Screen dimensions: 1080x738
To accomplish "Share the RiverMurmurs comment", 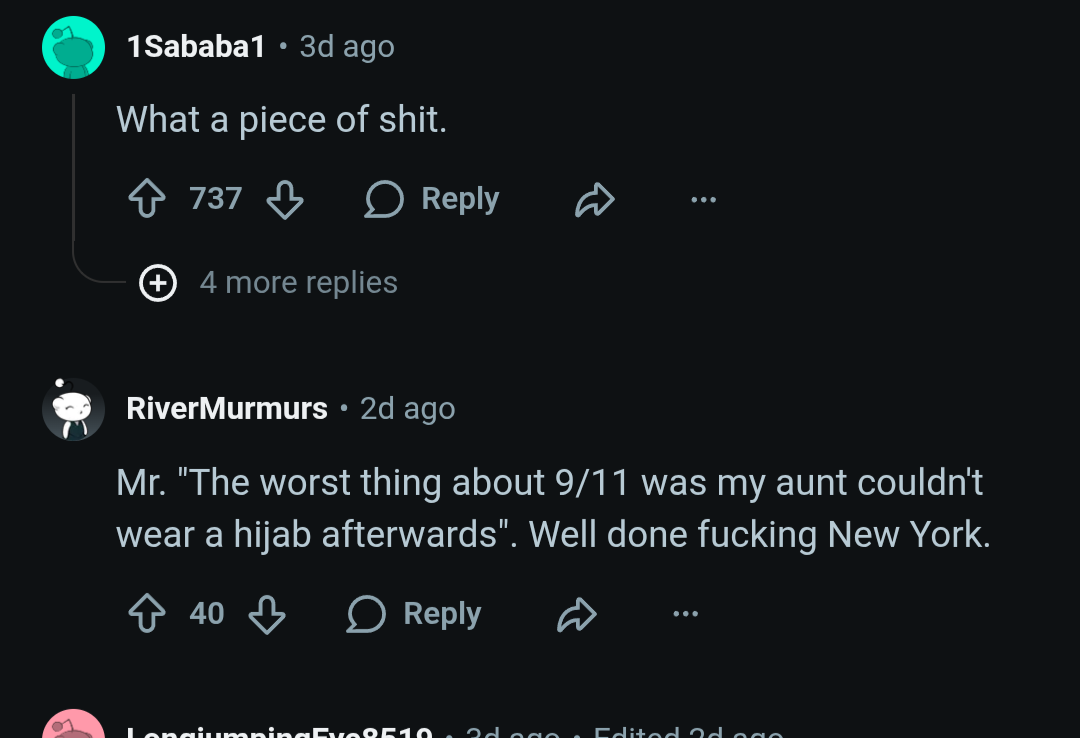I will (x=576, y=614).
